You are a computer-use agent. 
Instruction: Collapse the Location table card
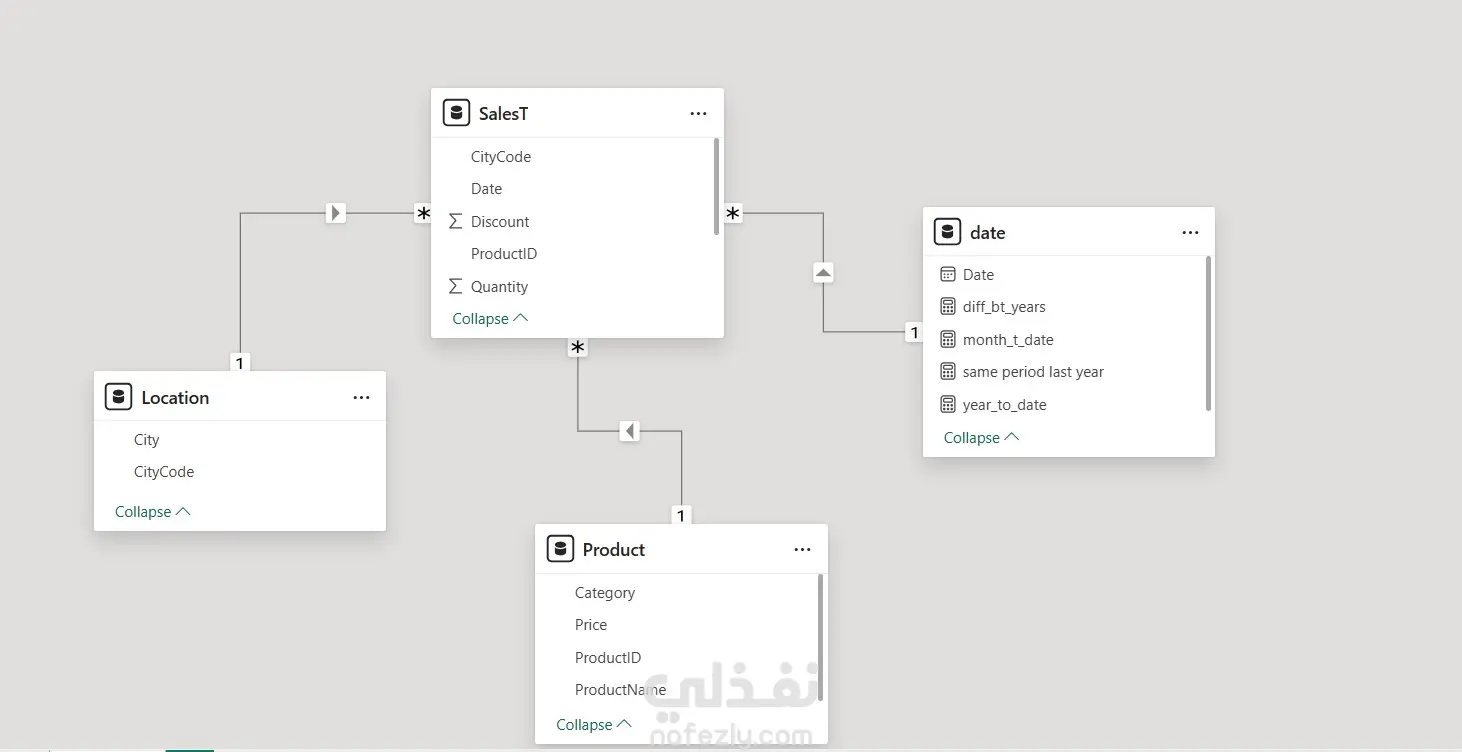(152, 512)
